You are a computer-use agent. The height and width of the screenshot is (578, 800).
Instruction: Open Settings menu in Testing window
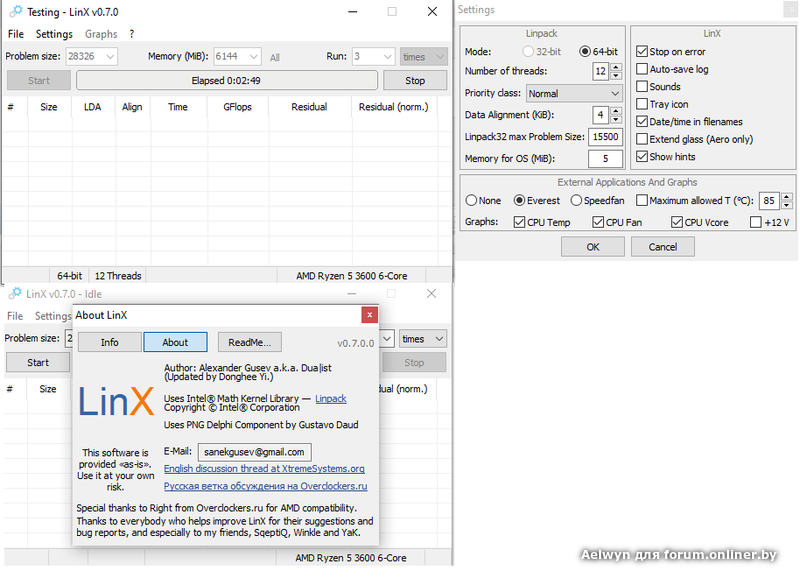tap(54, 34)
